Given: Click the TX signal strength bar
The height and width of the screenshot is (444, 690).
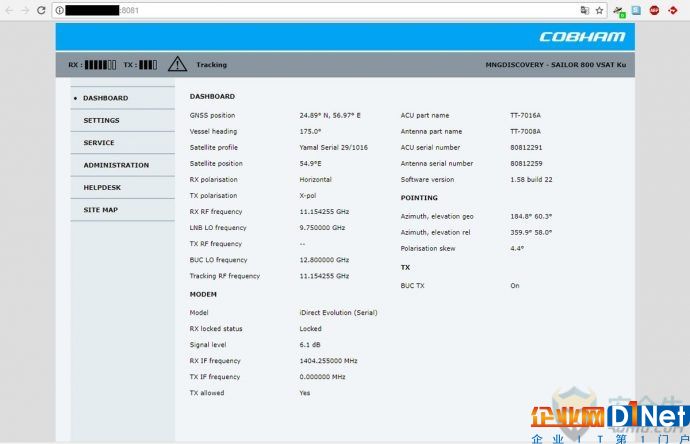Looking at the screenshot, I should (x=148, y=65).
